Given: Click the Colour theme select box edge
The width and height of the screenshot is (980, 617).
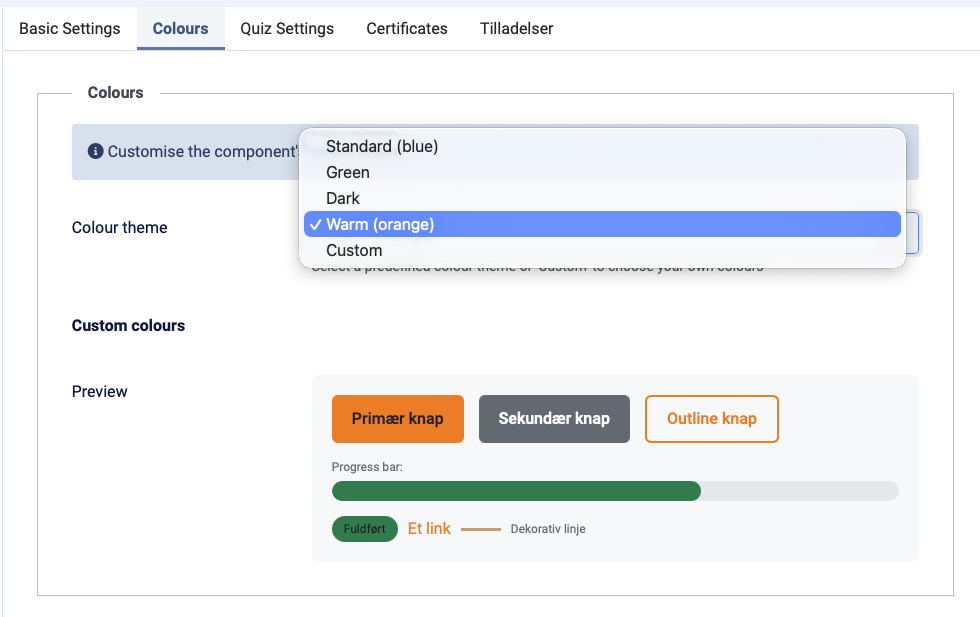Looking at the screenshot, I should click(912, 232).
